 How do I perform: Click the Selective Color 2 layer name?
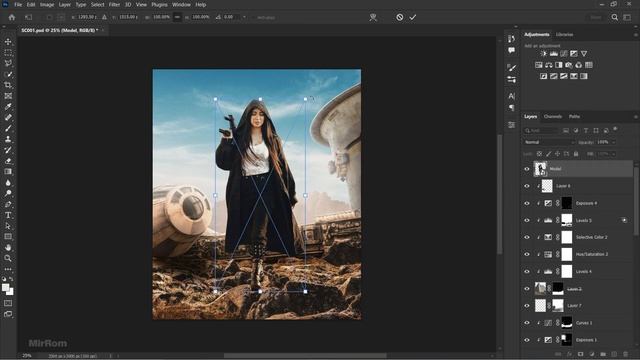coord(591,237)
